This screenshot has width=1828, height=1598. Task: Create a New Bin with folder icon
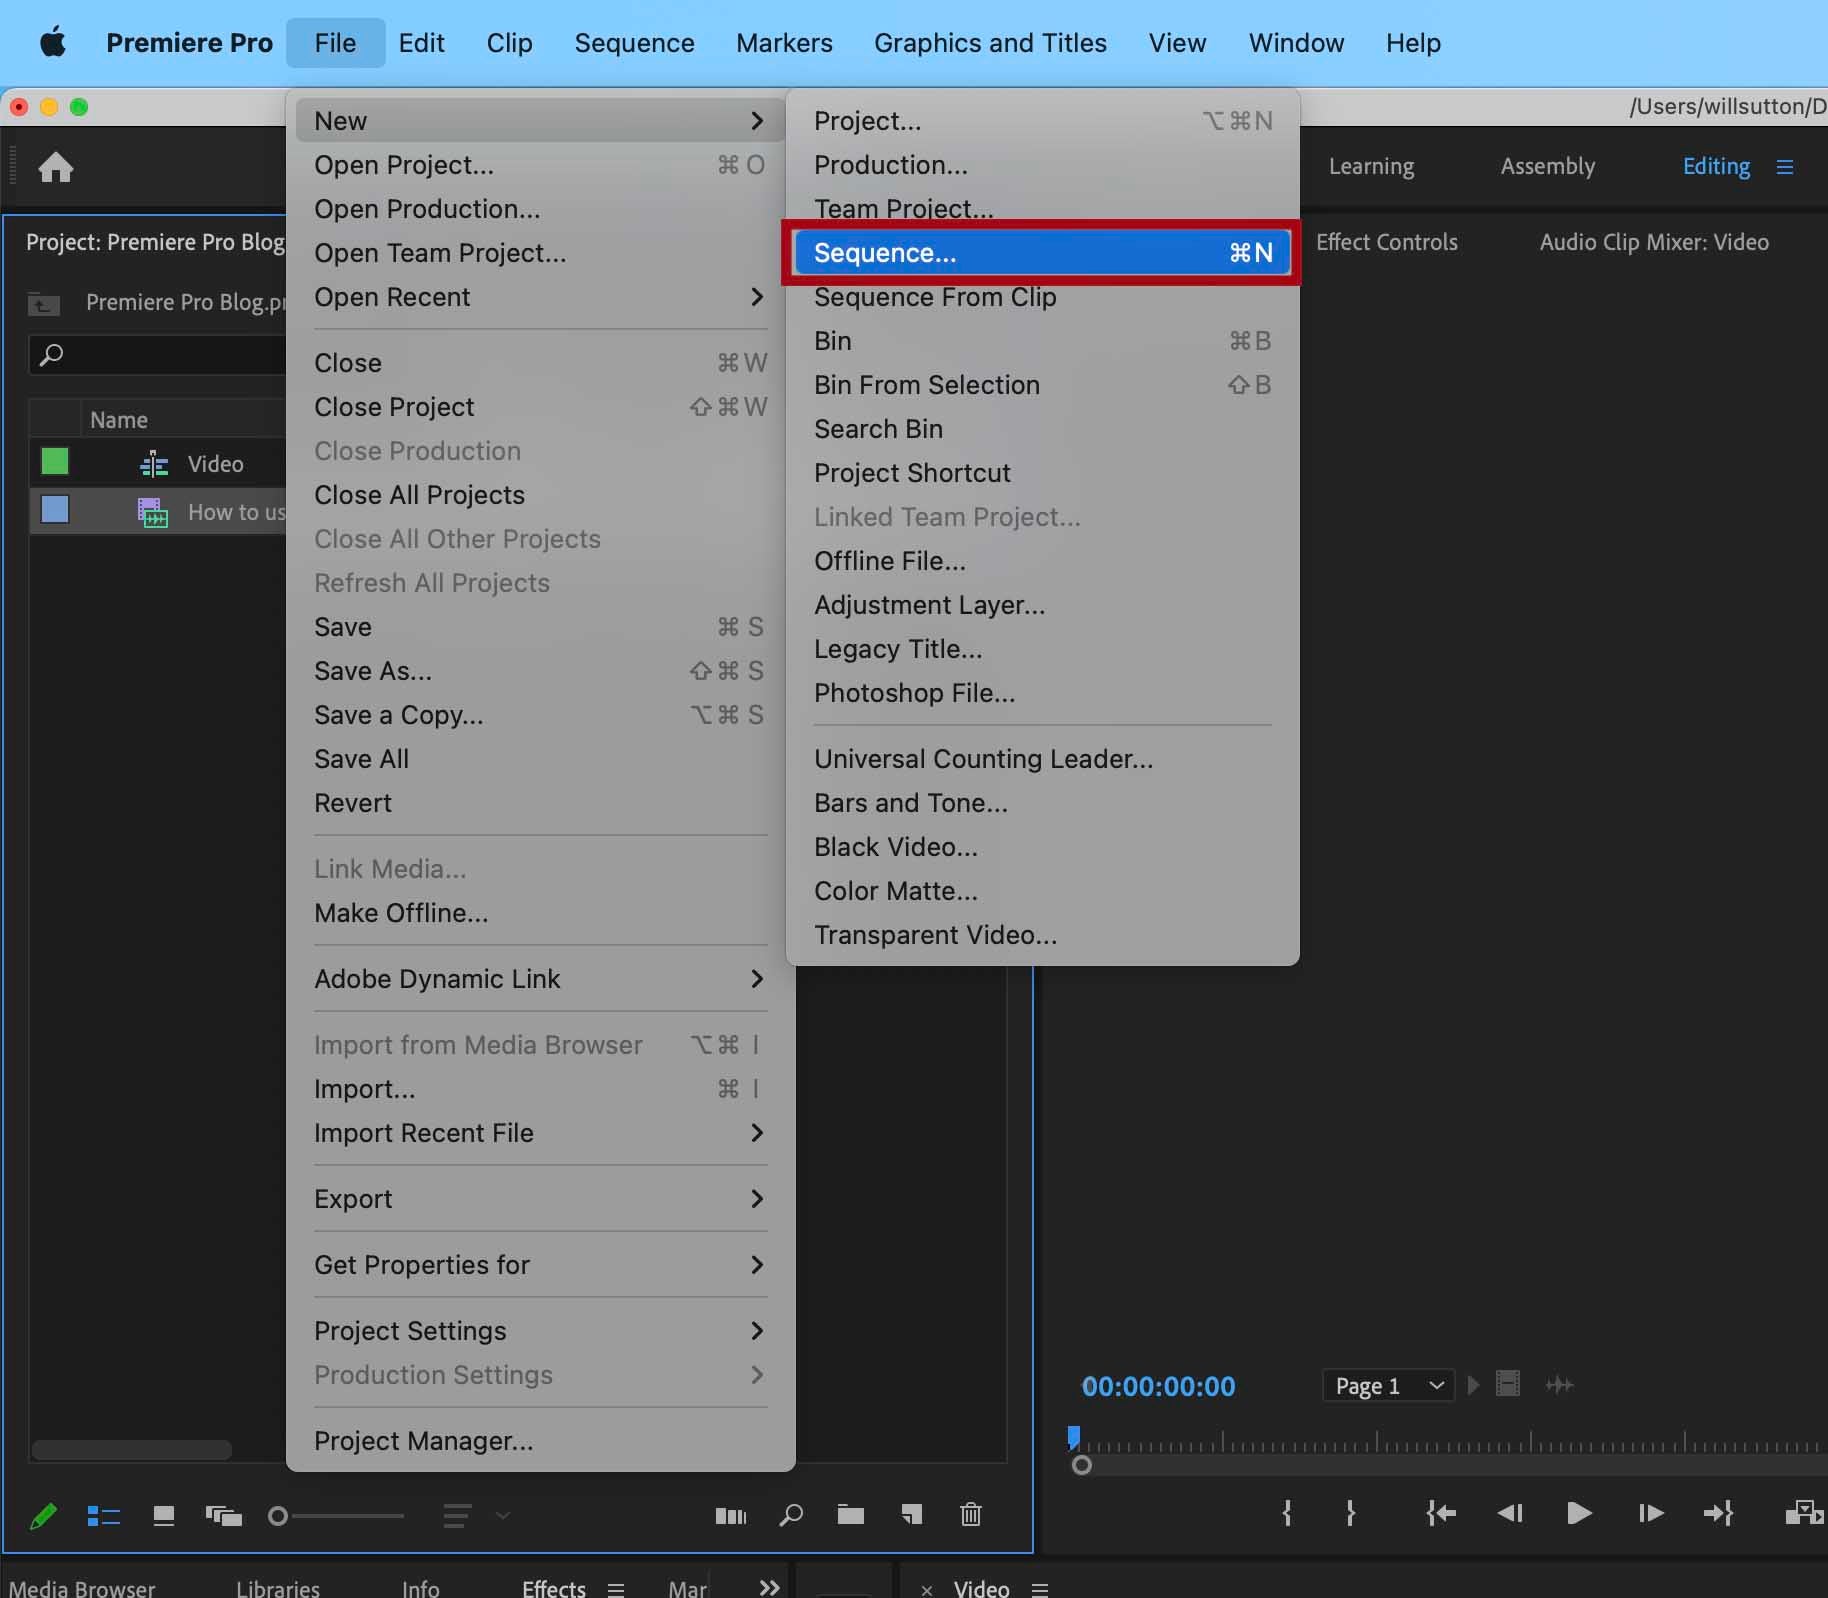(x=851, y=1515)
